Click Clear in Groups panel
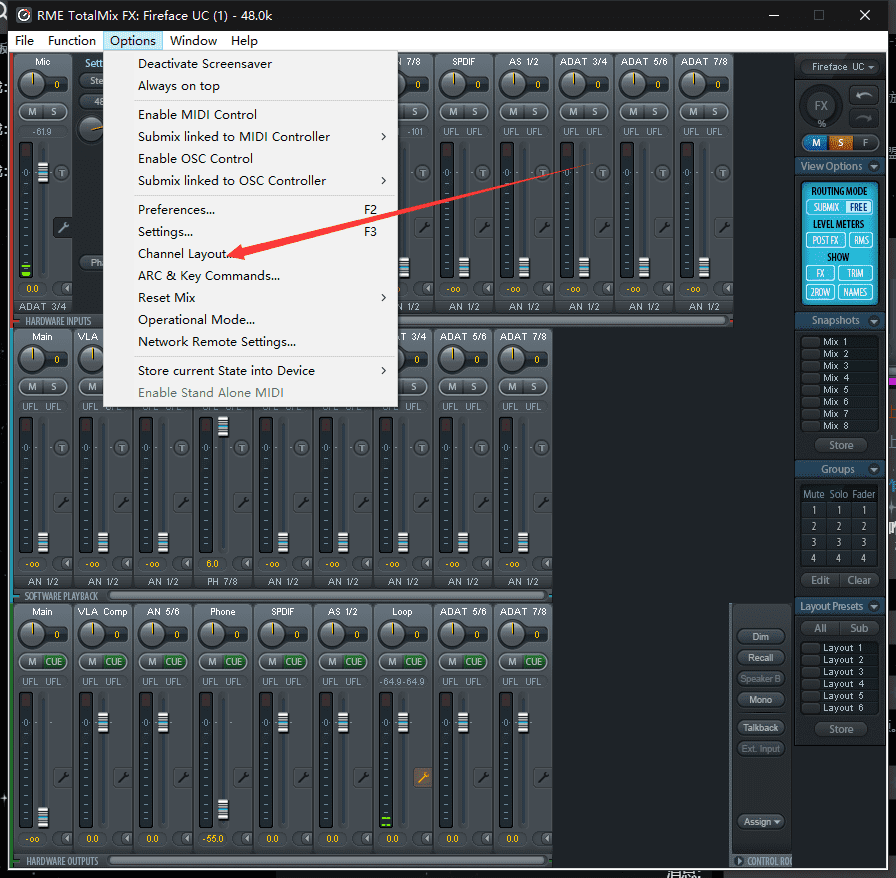The image size is (896, 878). coord(859,580)
